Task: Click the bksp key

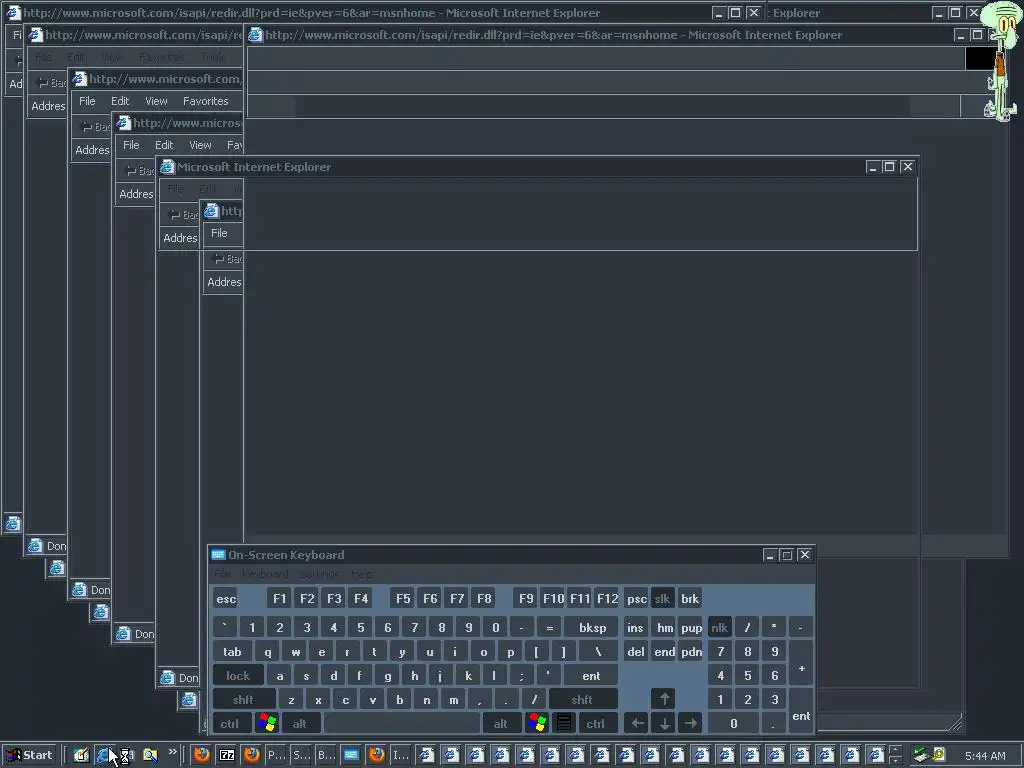Action: point(592,627)
